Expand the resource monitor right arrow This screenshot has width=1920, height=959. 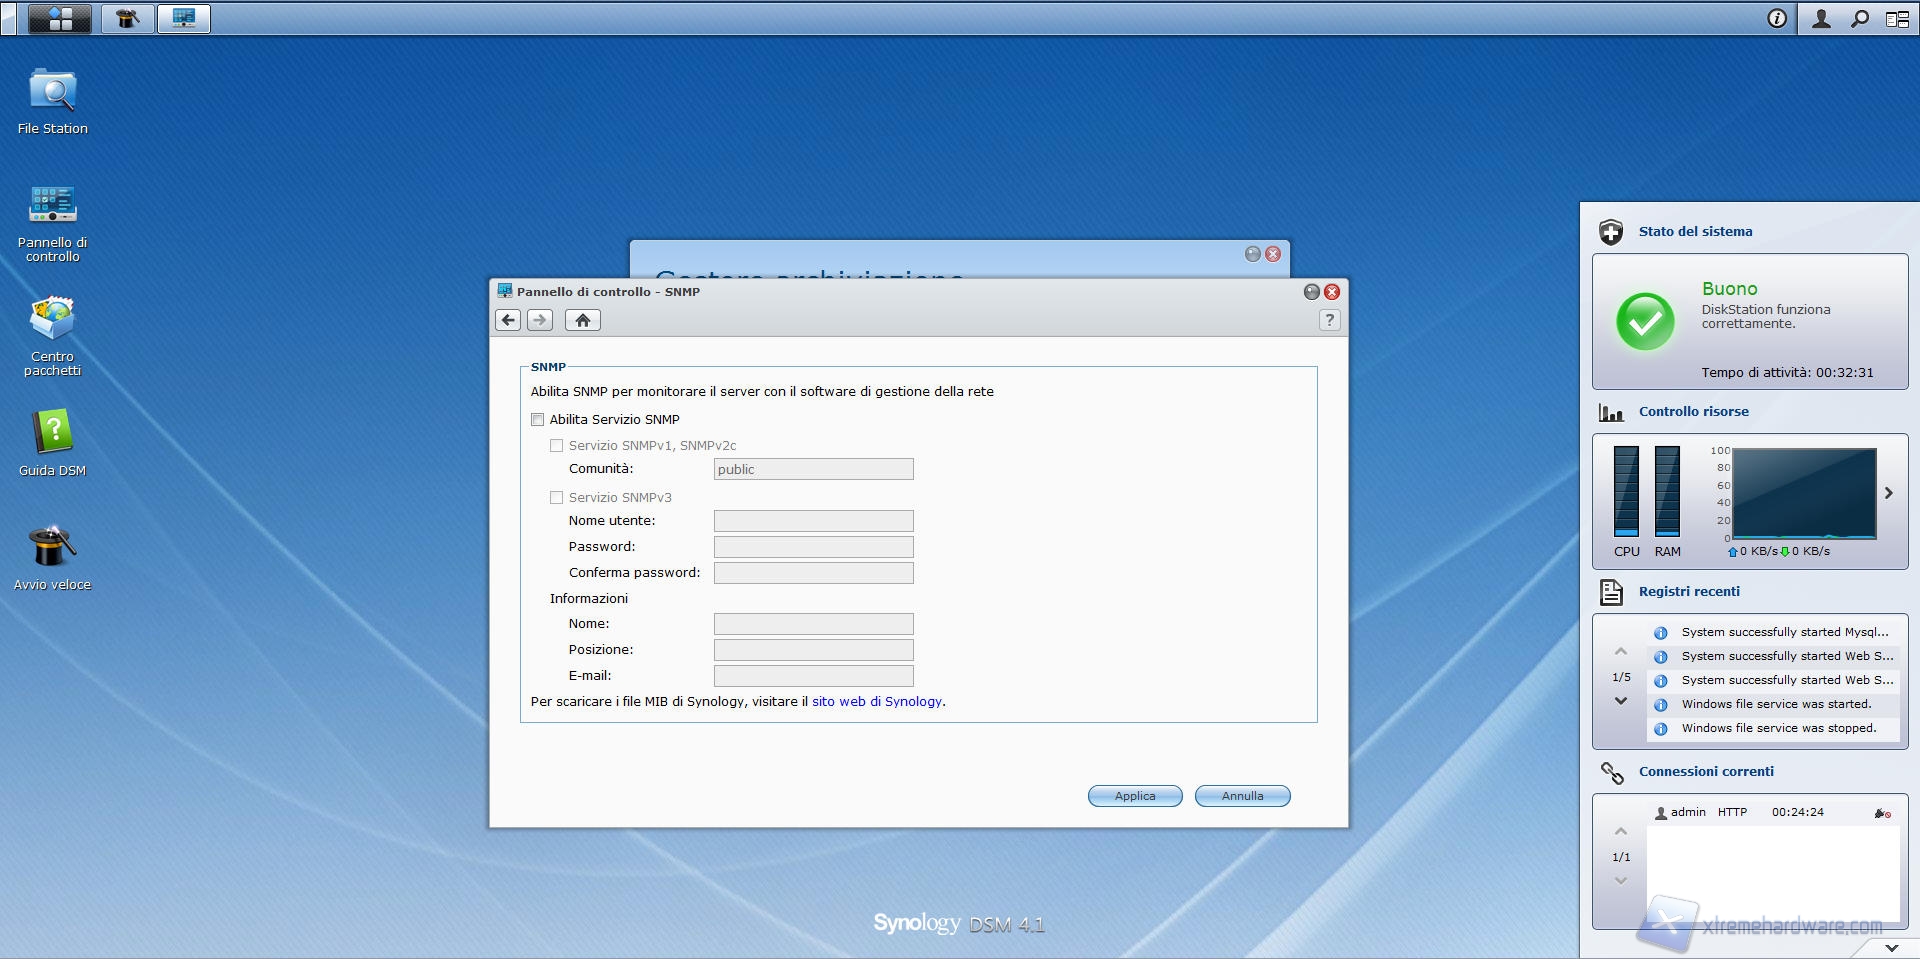pyautogui.click(x=1889, y=493)
